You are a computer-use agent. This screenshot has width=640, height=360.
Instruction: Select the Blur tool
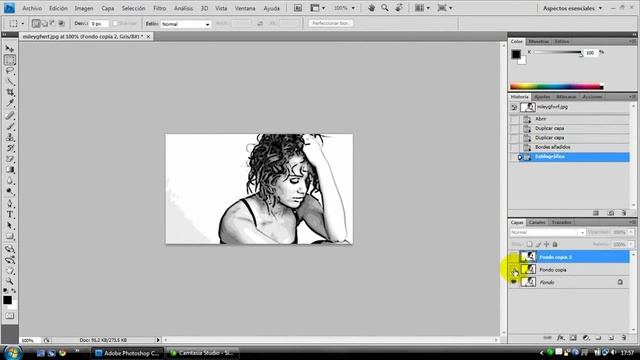click(x=9, y=180)
